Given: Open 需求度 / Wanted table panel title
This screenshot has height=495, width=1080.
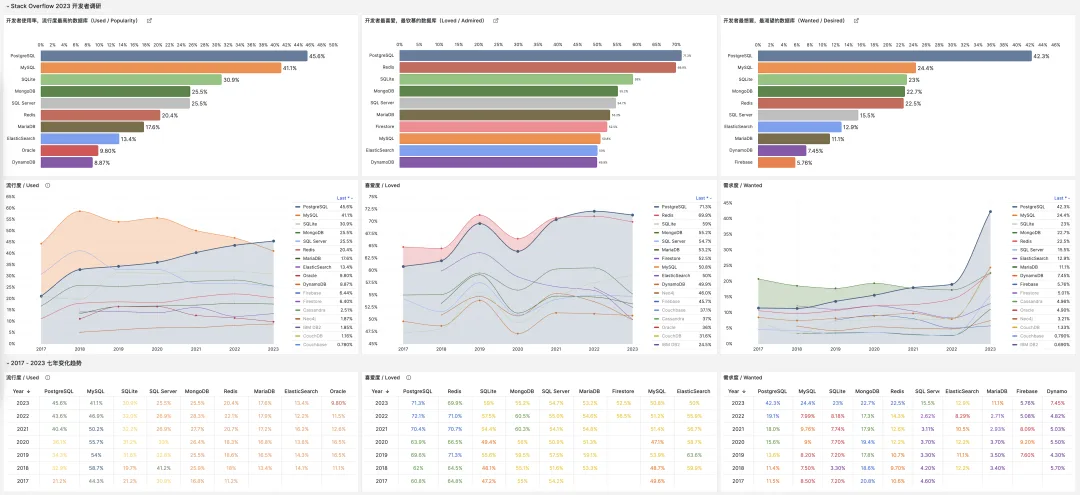Looking at the screenshot, I should pyautogui.click(x=743, y=377).
